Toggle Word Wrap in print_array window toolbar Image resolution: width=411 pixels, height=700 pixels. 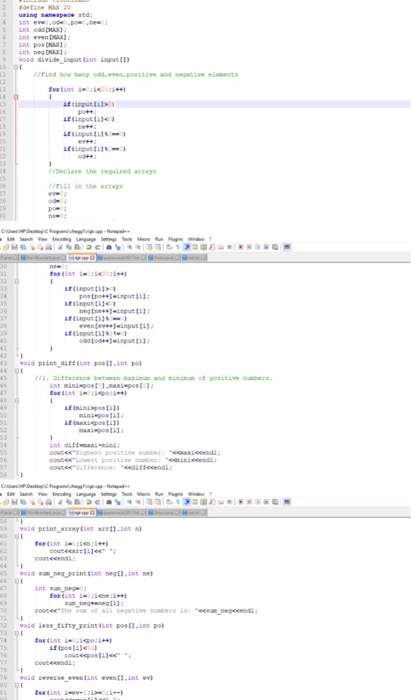pos(169,502)
